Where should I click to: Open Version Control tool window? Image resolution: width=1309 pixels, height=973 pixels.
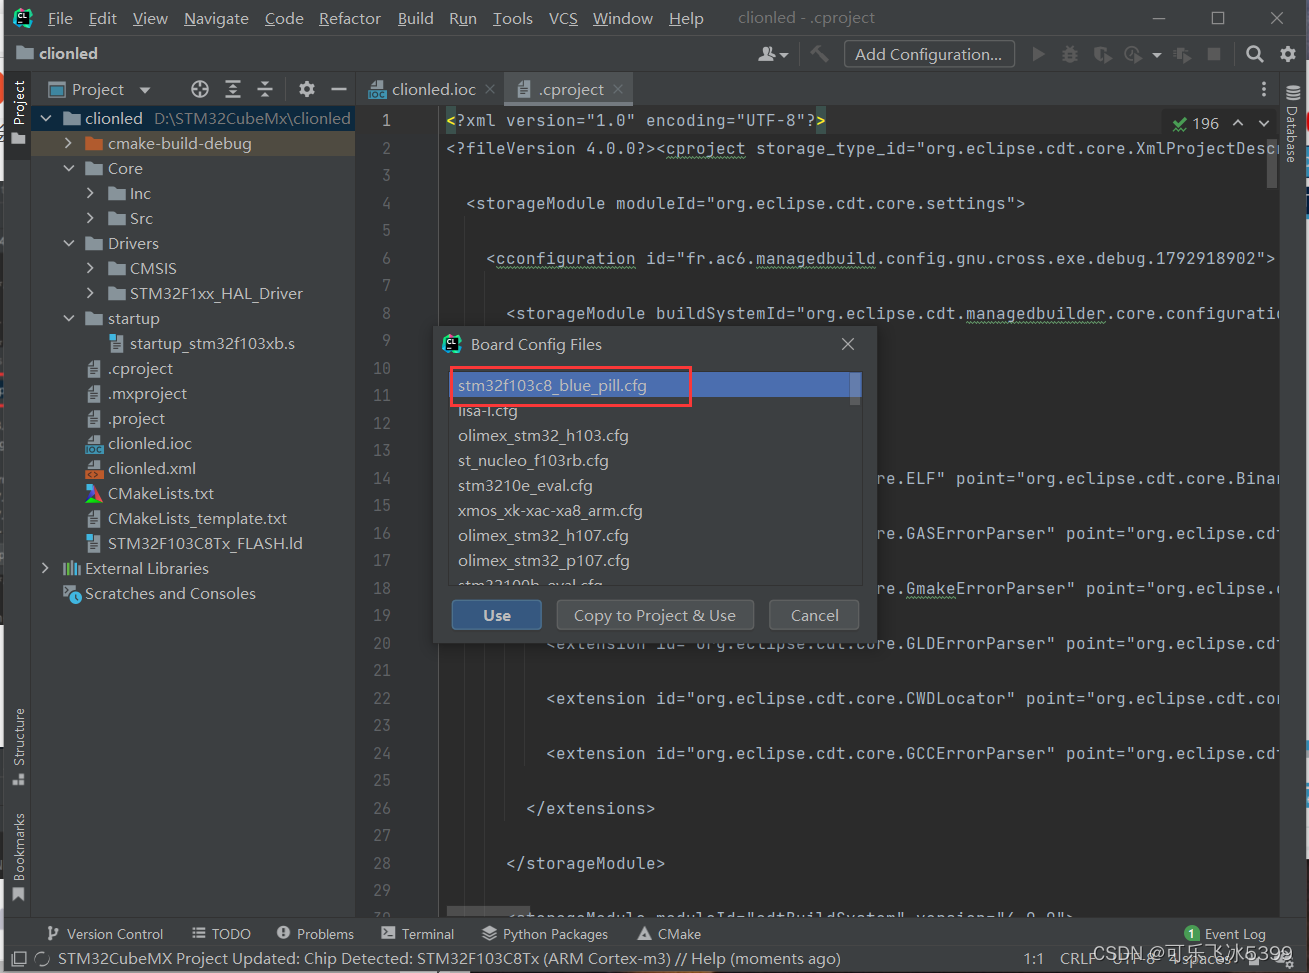pyautogui.click(x=105, y=934)
